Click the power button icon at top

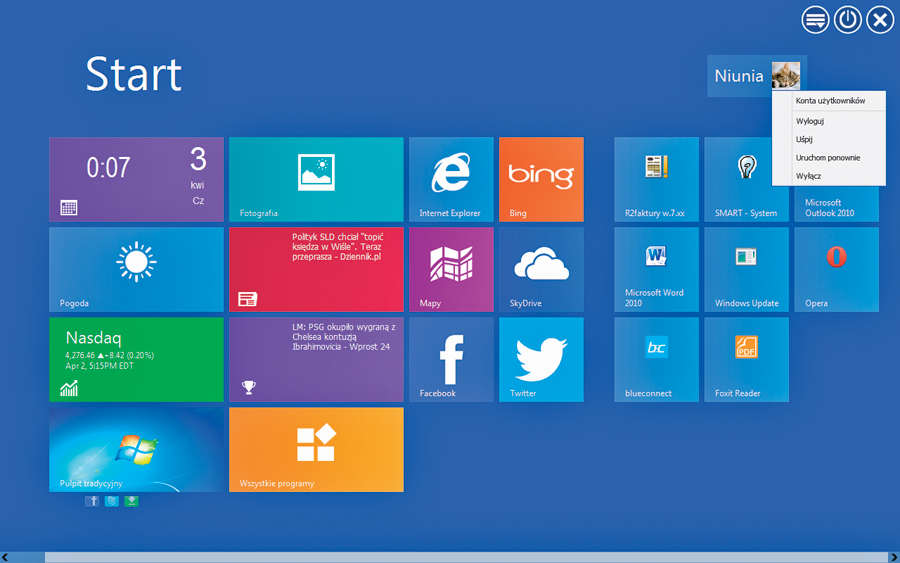point(848,20)
